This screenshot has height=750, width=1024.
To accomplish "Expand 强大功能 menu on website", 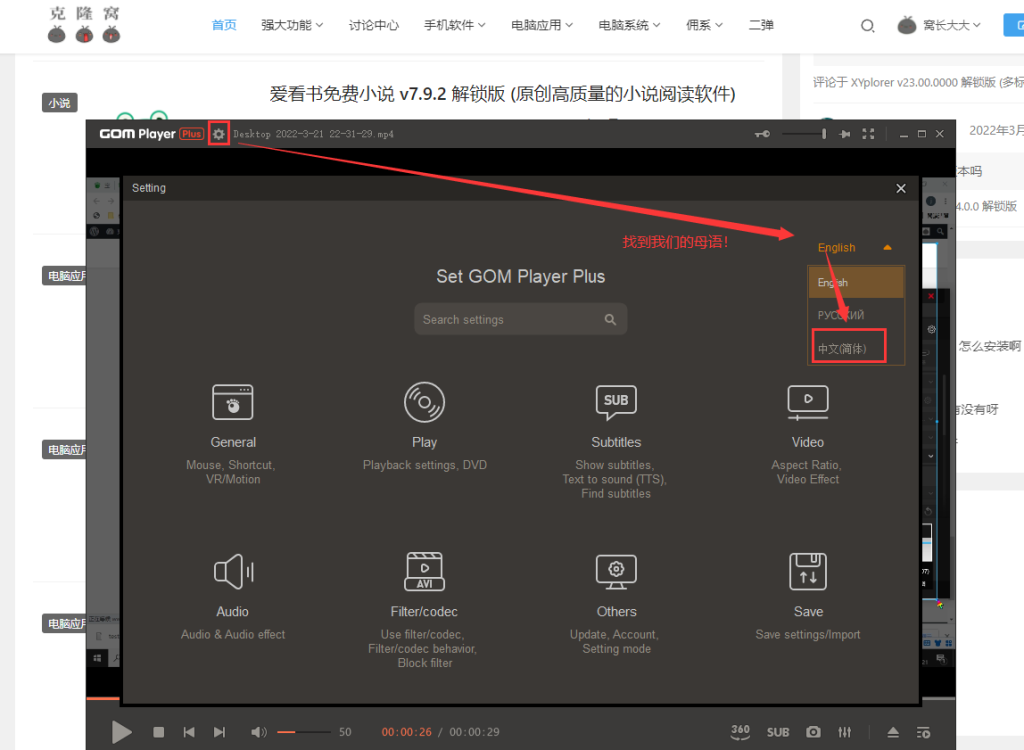I will [292, 25].
